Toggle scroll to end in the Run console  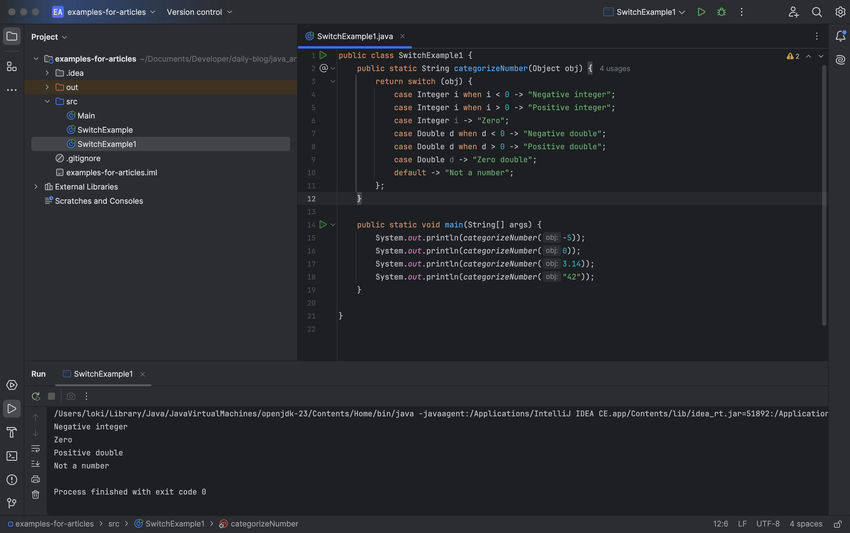pos(36,464)
